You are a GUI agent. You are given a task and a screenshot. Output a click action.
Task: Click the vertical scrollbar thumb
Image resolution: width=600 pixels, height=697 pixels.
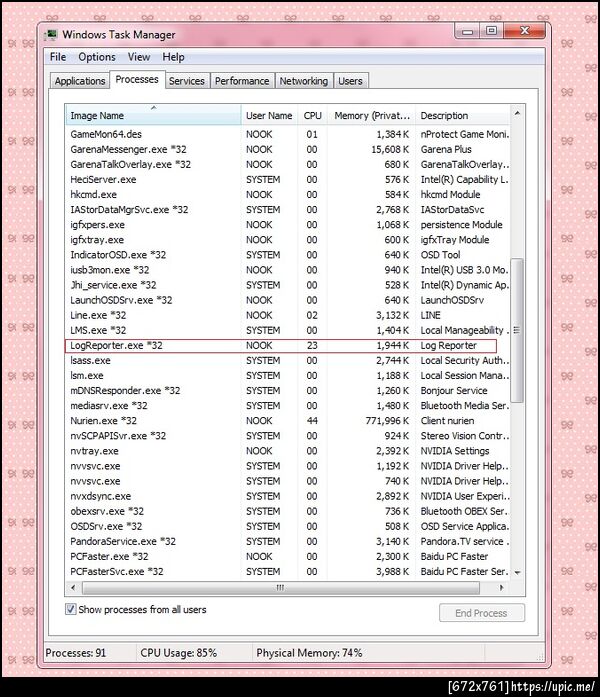[517, 330]
